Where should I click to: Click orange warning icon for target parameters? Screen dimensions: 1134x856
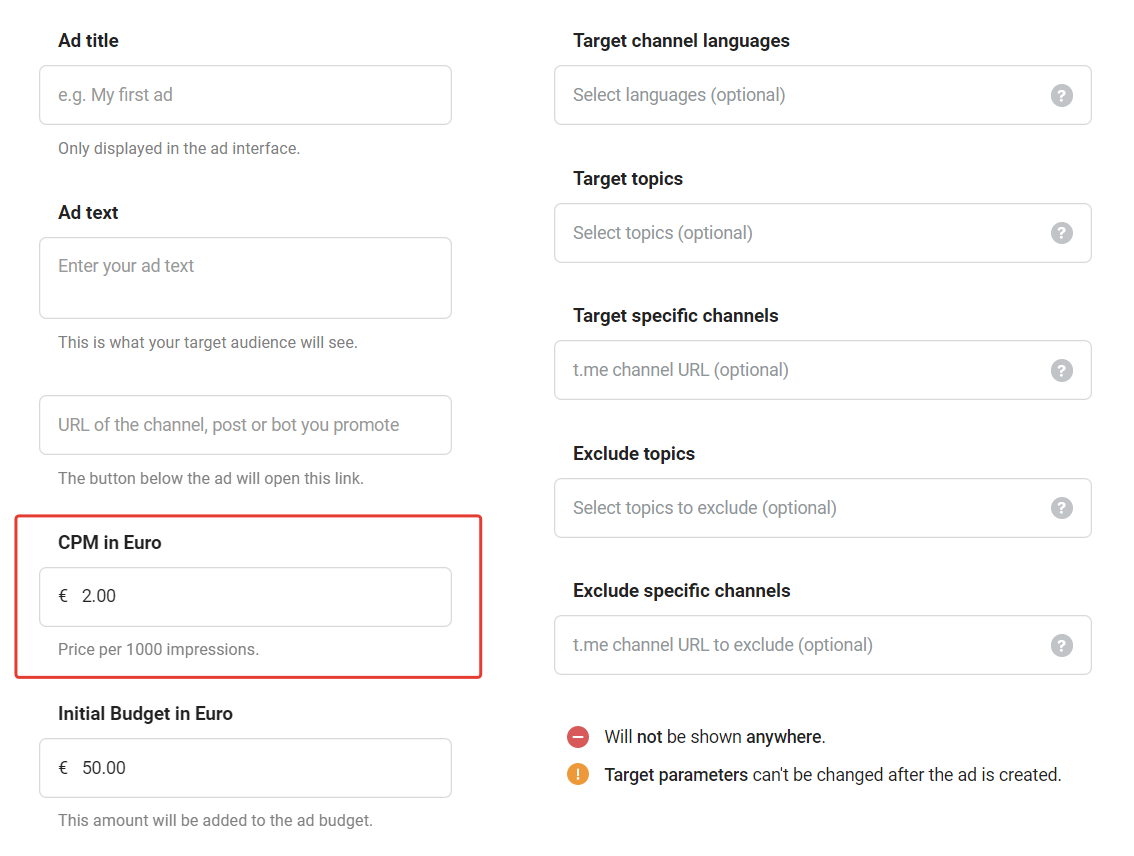click(x=578, y=774)
